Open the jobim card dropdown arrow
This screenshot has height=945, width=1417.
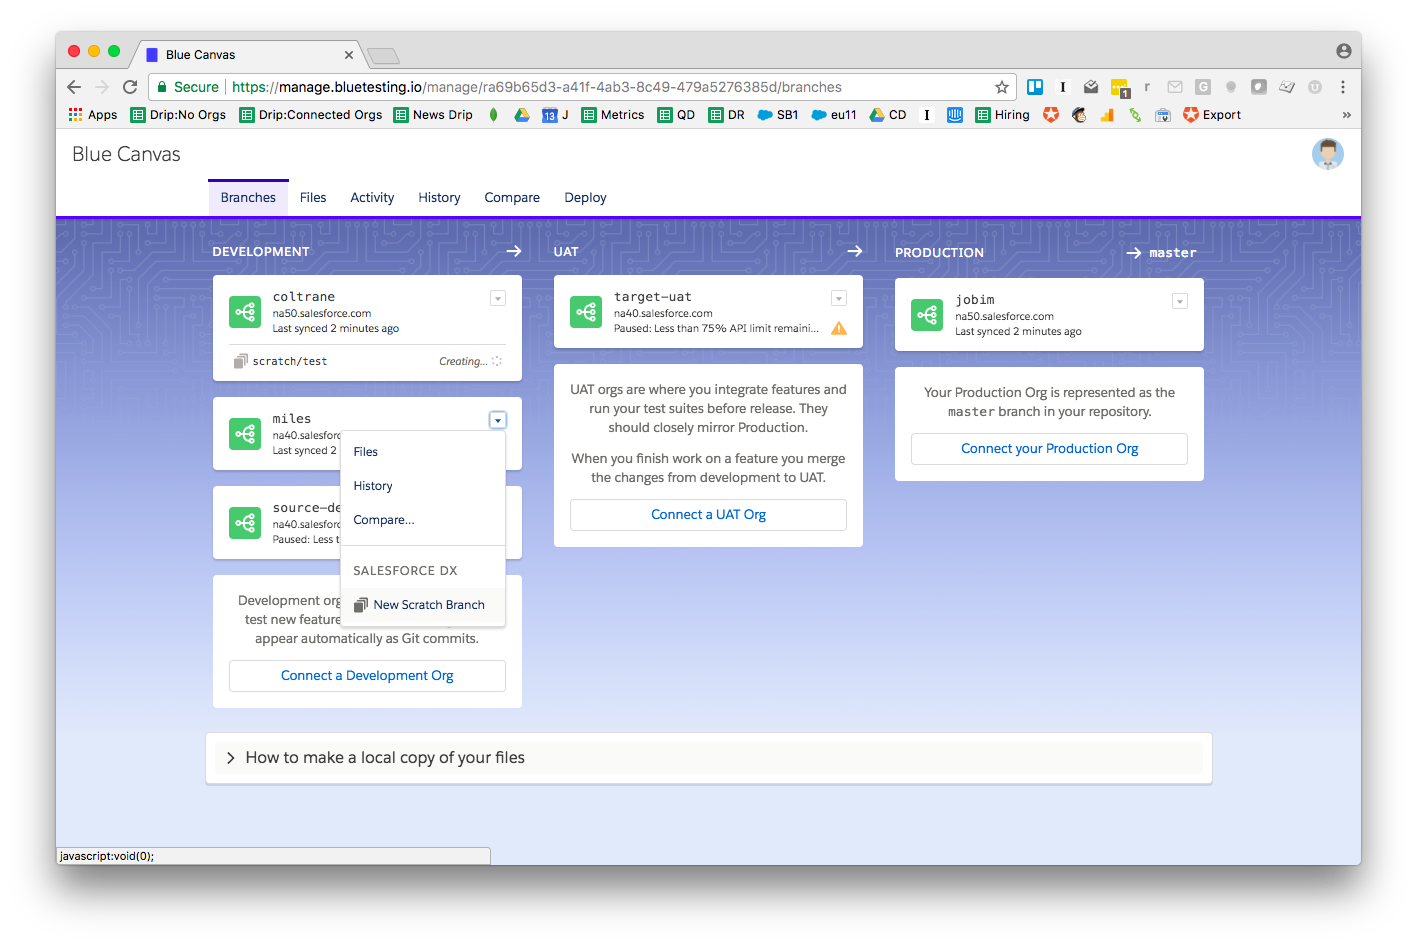1180,301
